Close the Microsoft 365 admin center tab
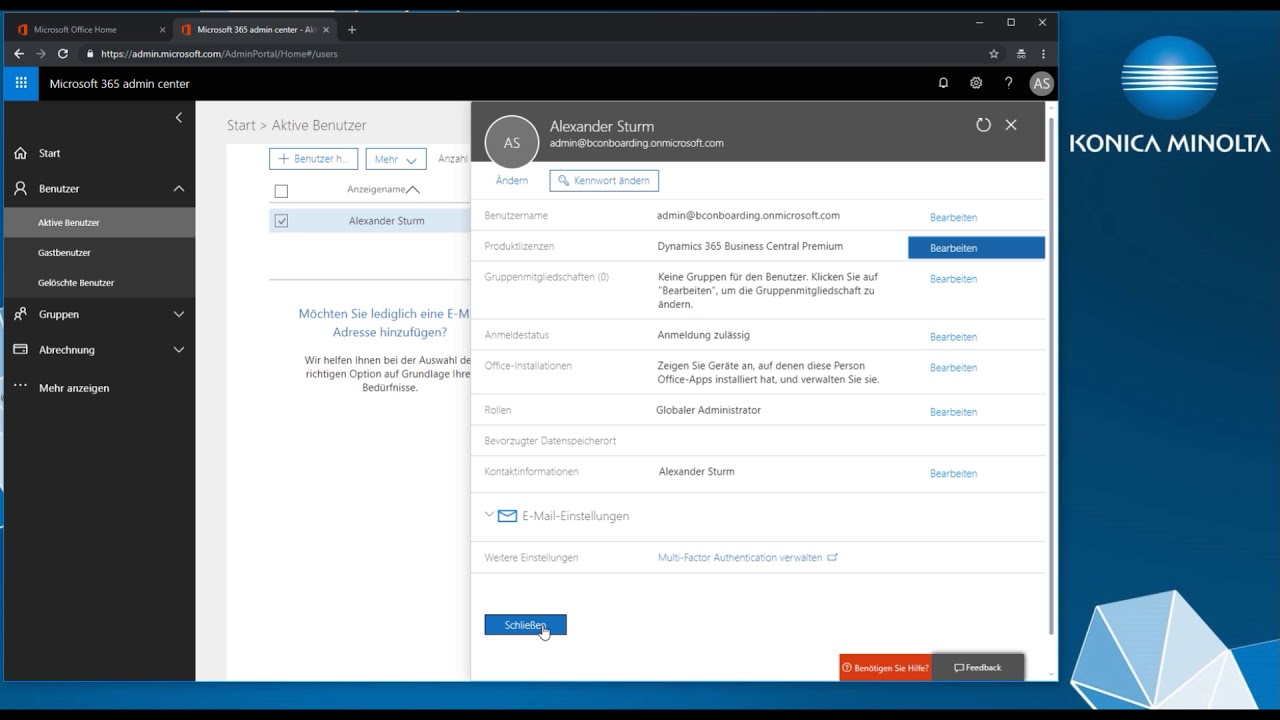Viewport: 1280px width, 720px height. [326, 30]
